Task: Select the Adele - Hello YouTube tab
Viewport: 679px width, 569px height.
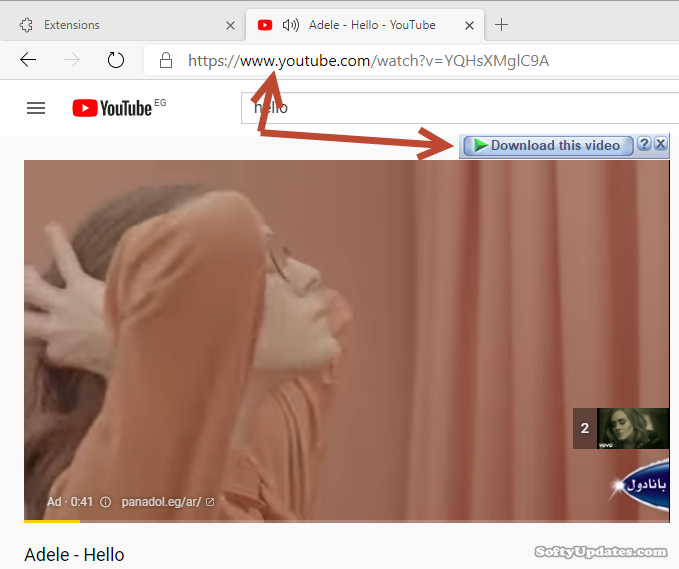Action: (365, 25)
